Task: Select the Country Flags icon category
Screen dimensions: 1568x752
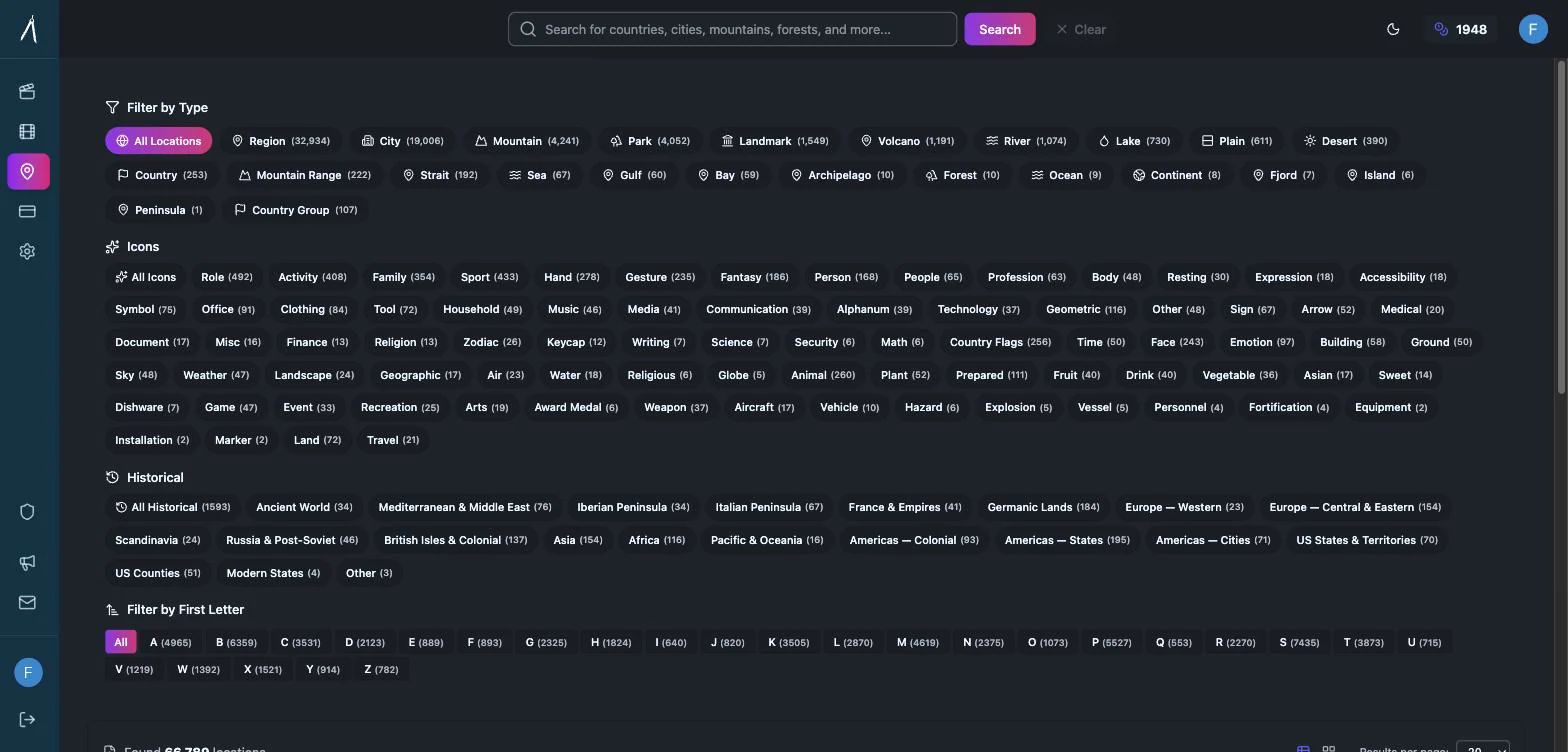Action: coord(1000,342)
